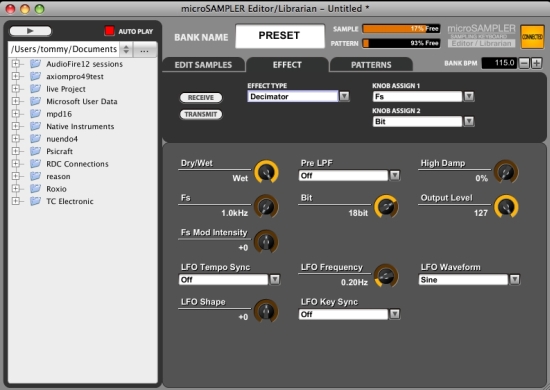Click the Fs Mod Intensity knob
This screenshot has width=550, height=390.
coord(266,241)
